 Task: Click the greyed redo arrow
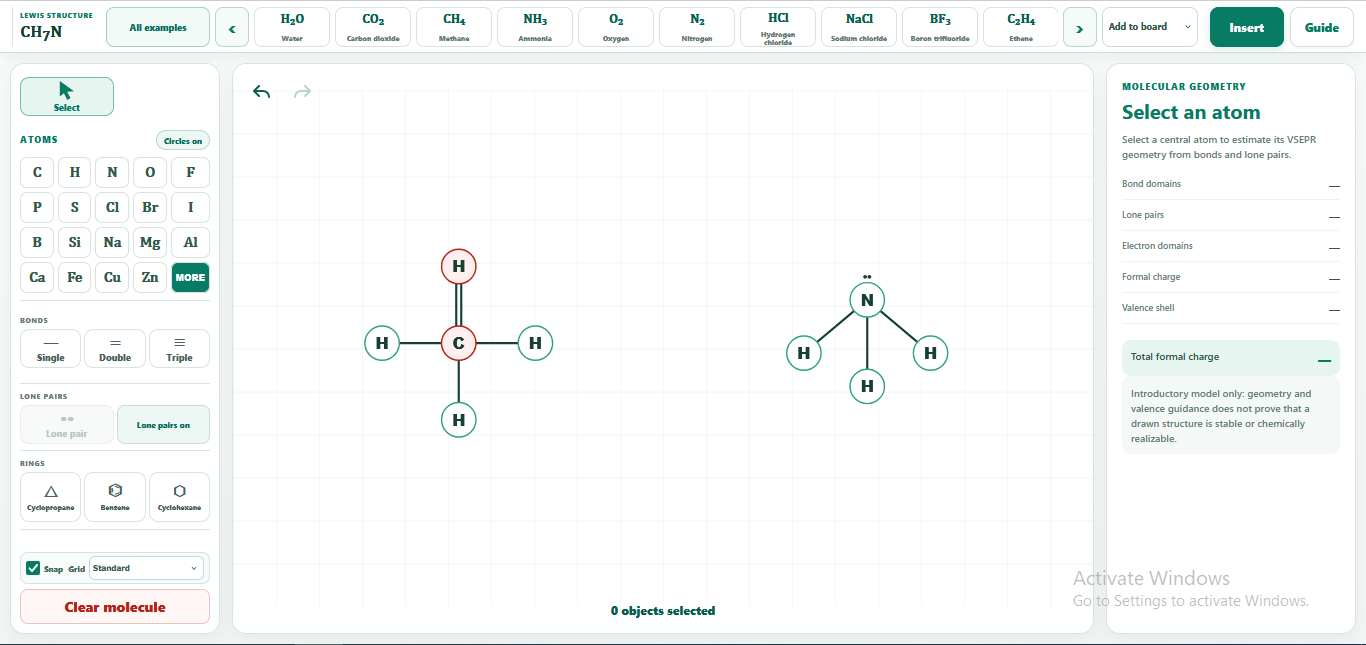[x=302, y=92]
